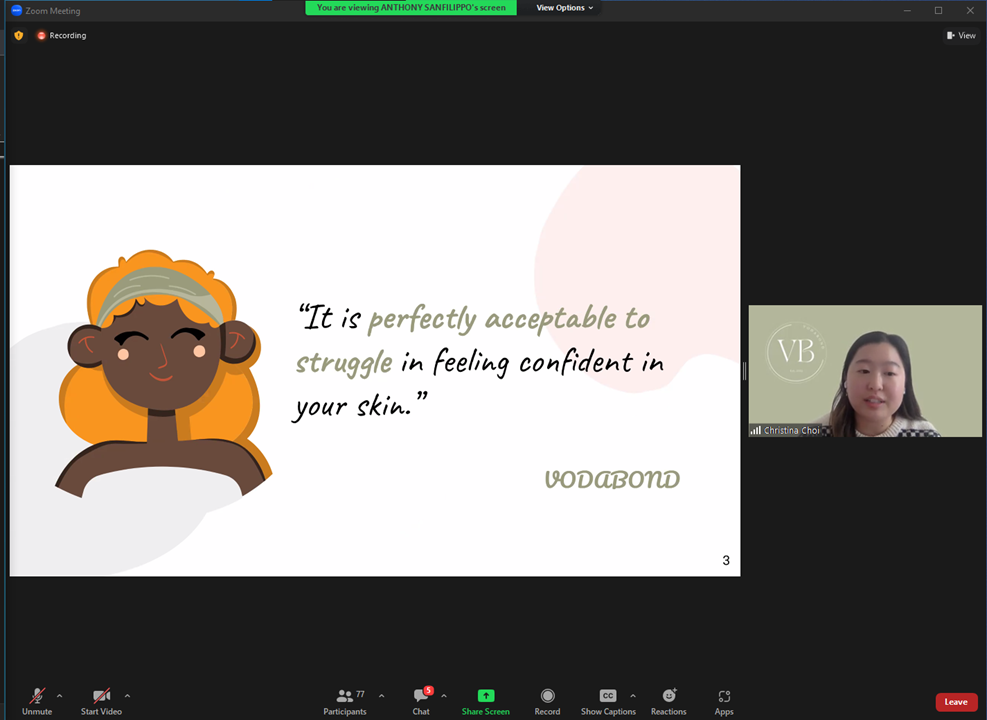
Task: Click the encryption shield icon
Action: [x=19, y=36]
